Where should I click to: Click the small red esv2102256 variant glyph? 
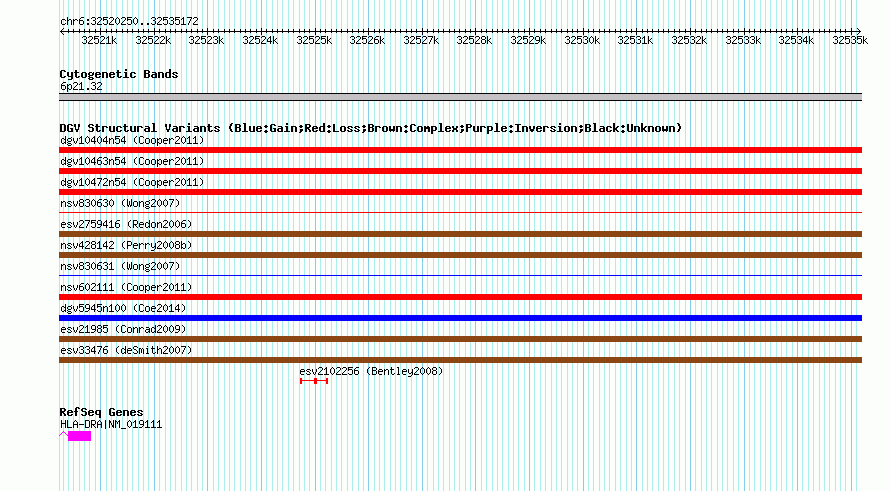pyautogui.click(x=314, y=381)
